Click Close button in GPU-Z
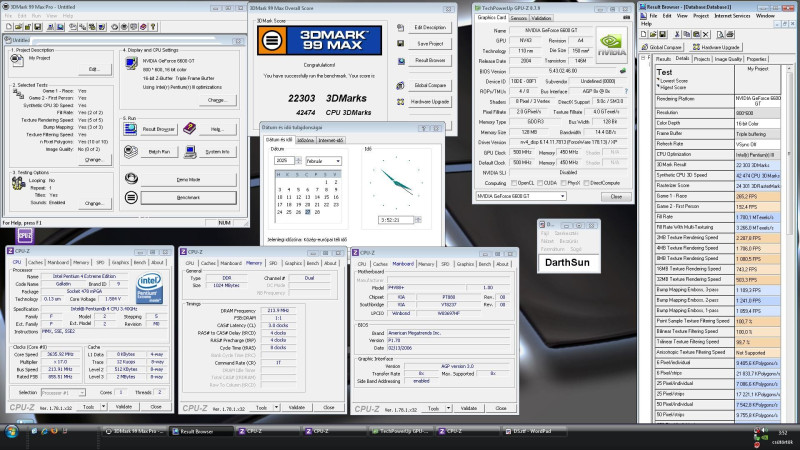The height and width of the screenshot is (450, 800). (x=616, y=196)
